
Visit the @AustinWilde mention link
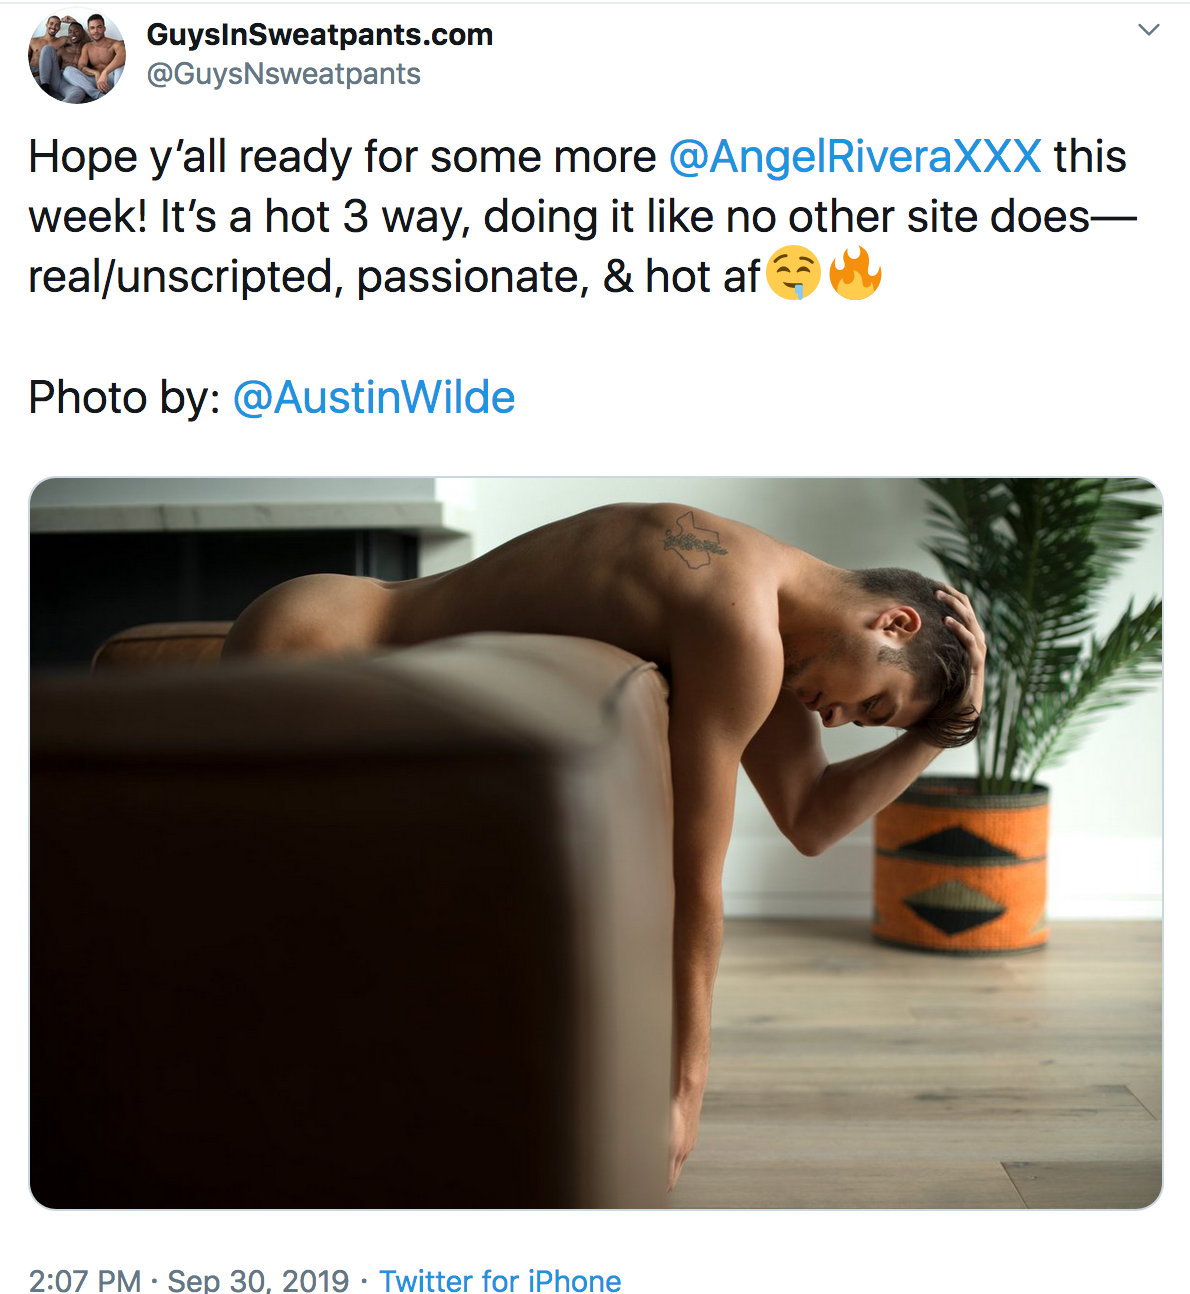(374, 398)
